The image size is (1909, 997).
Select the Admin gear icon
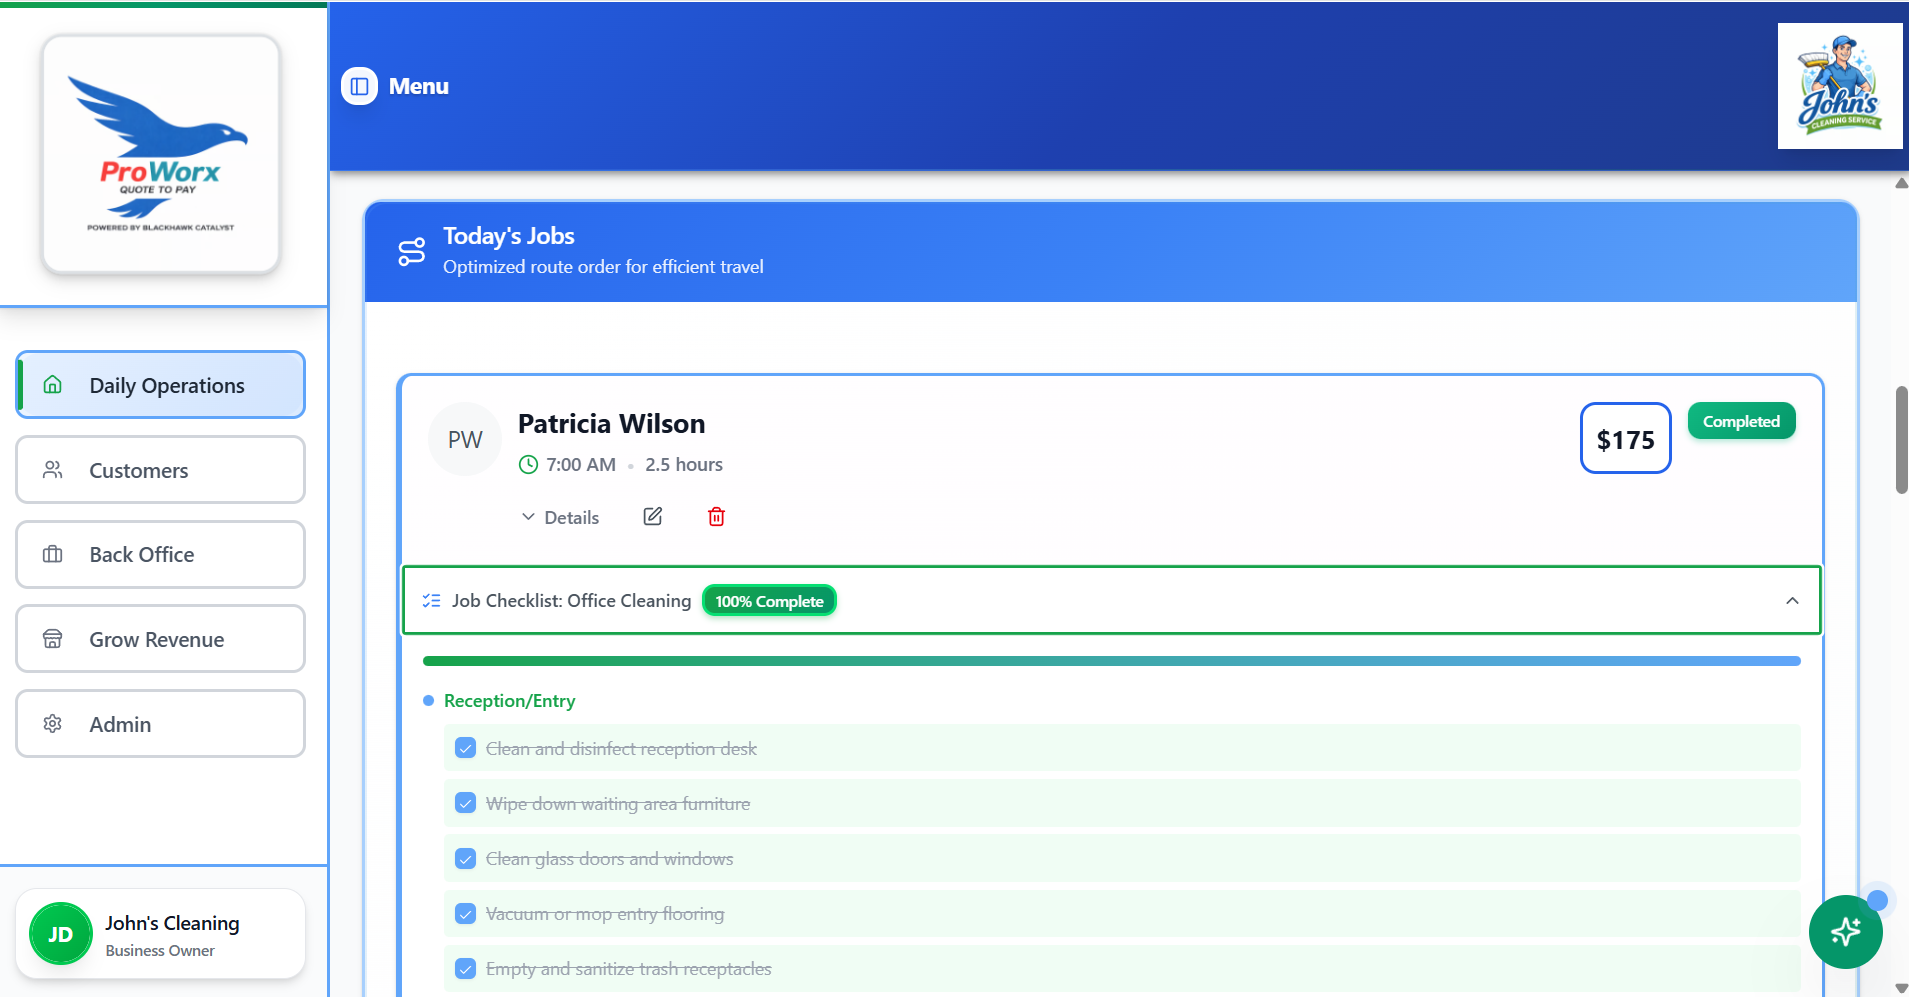pyautogui.click(x=51, y=723)
